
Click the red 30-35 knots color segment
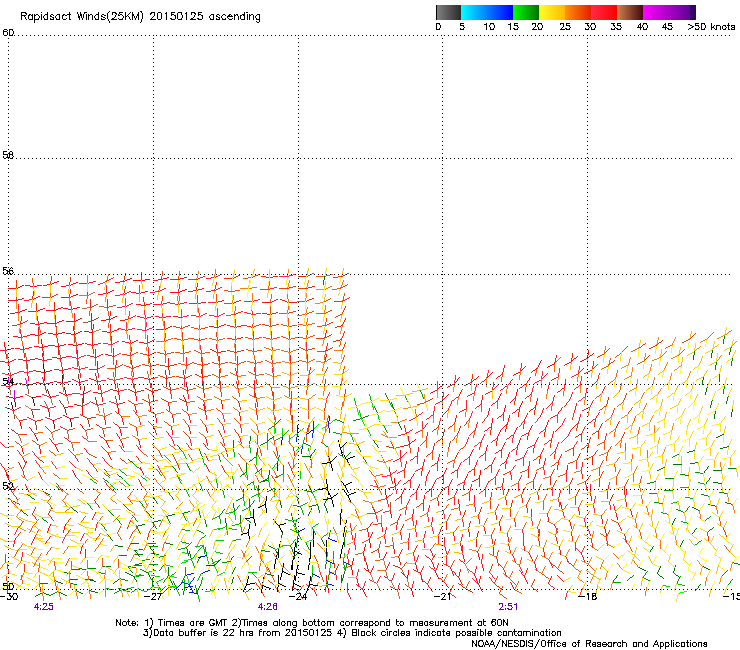(x=604, y=12)
